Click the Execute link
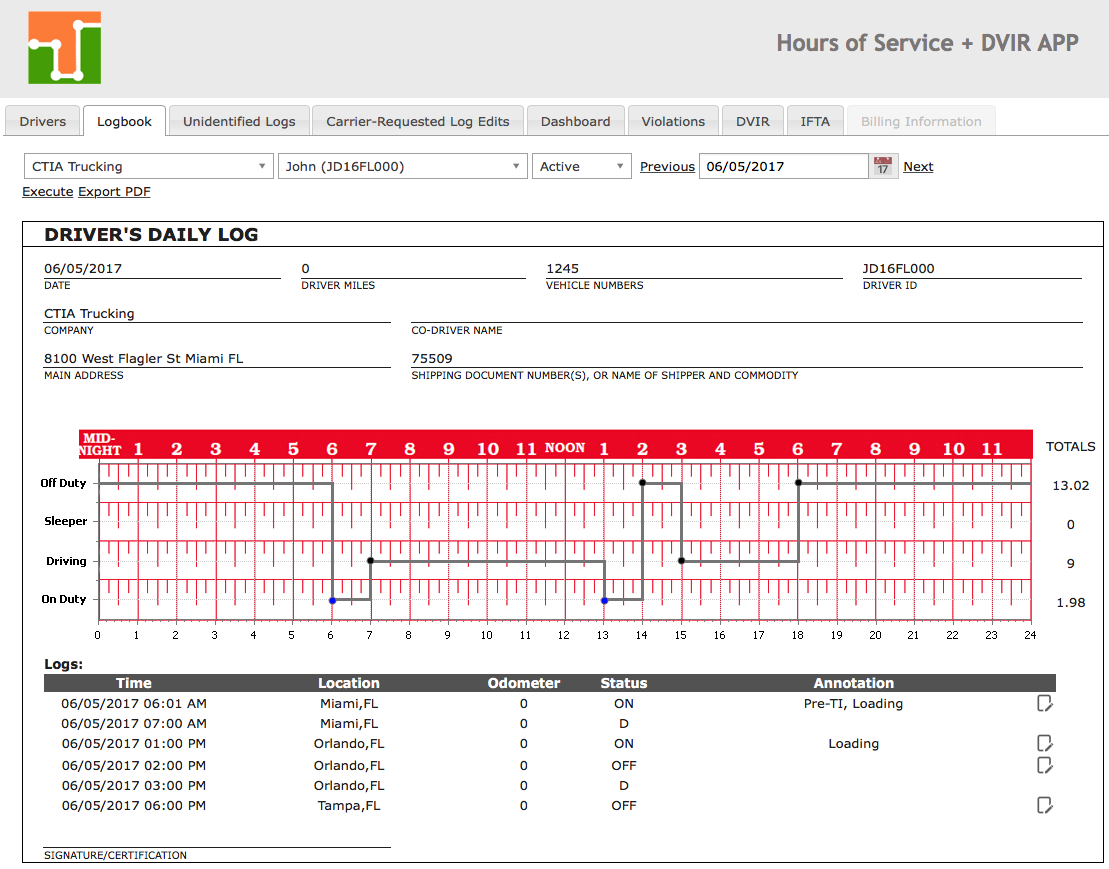The image size is (1109, 869). click(47, 191)
